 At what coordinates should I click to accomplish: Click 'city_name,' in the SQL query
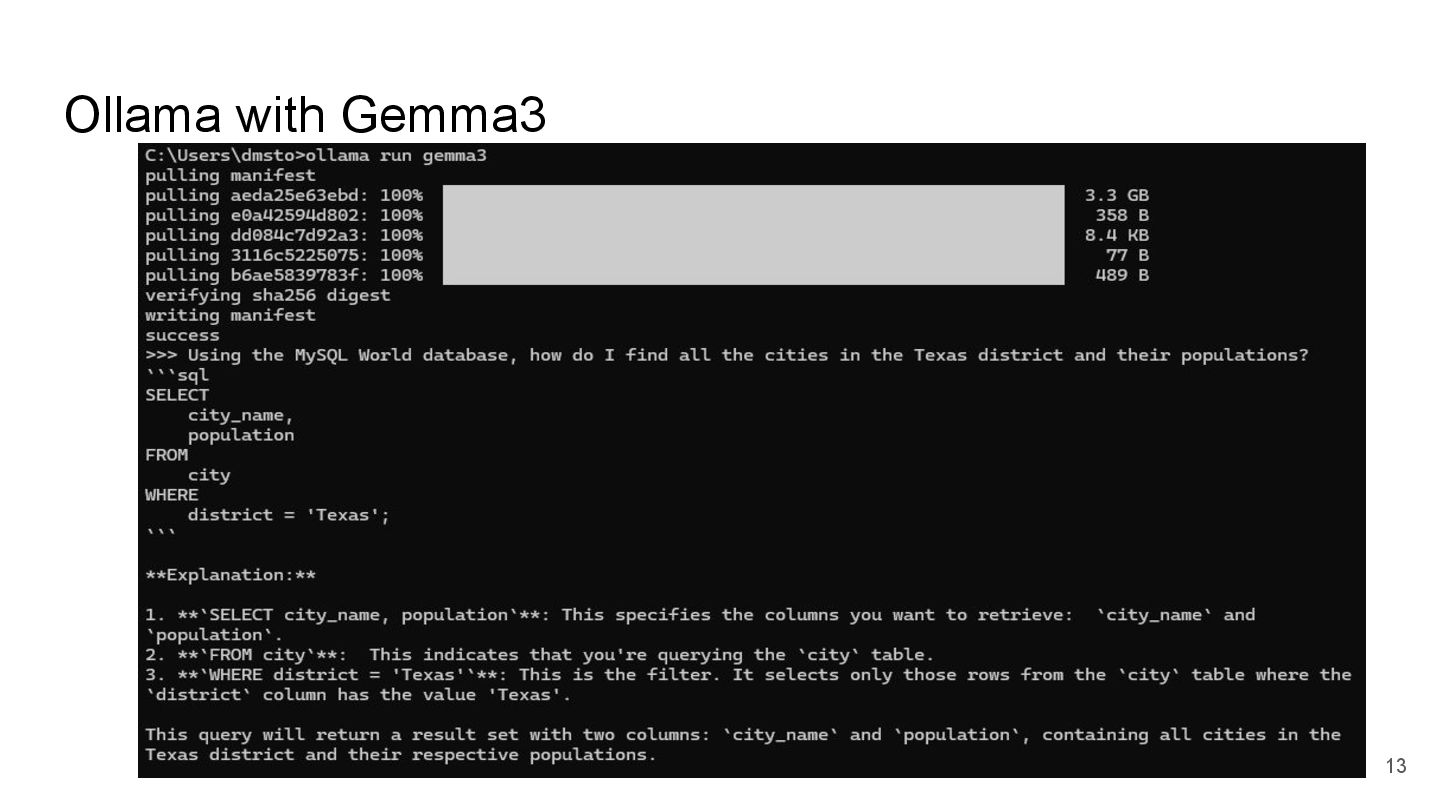coord(241,415)
